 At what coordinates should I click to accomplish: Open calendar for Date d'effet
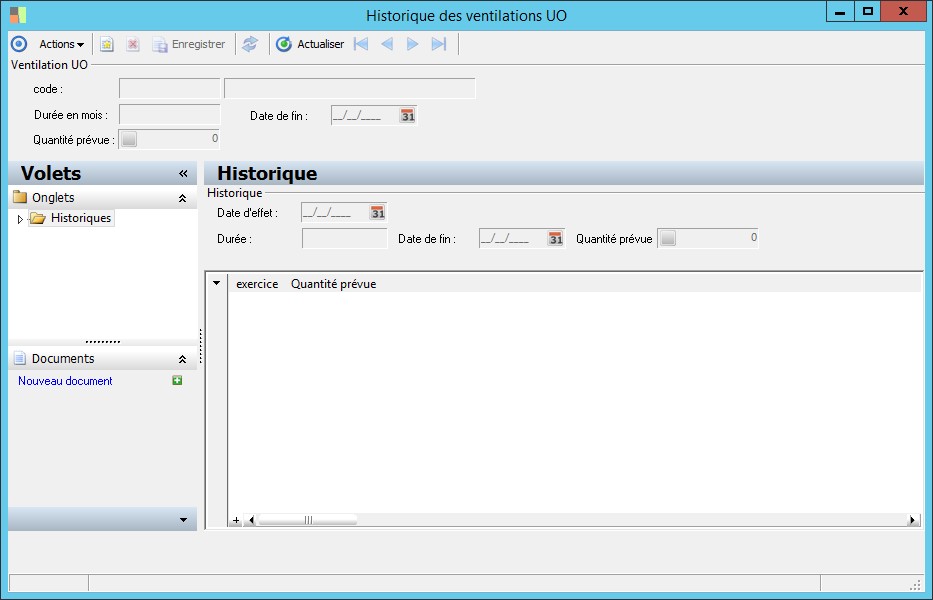click(378, 212)
